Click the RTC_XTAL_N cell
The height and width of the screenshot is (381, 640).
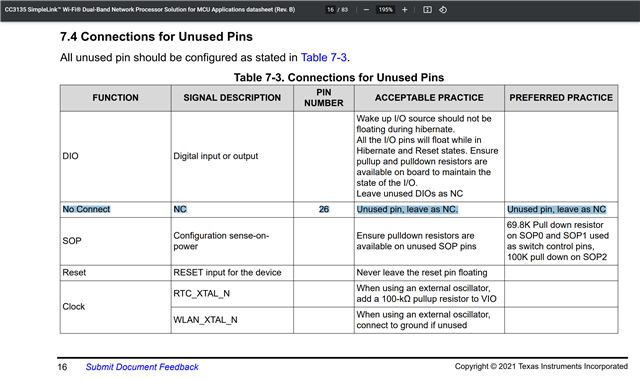[x=232, y=294]
